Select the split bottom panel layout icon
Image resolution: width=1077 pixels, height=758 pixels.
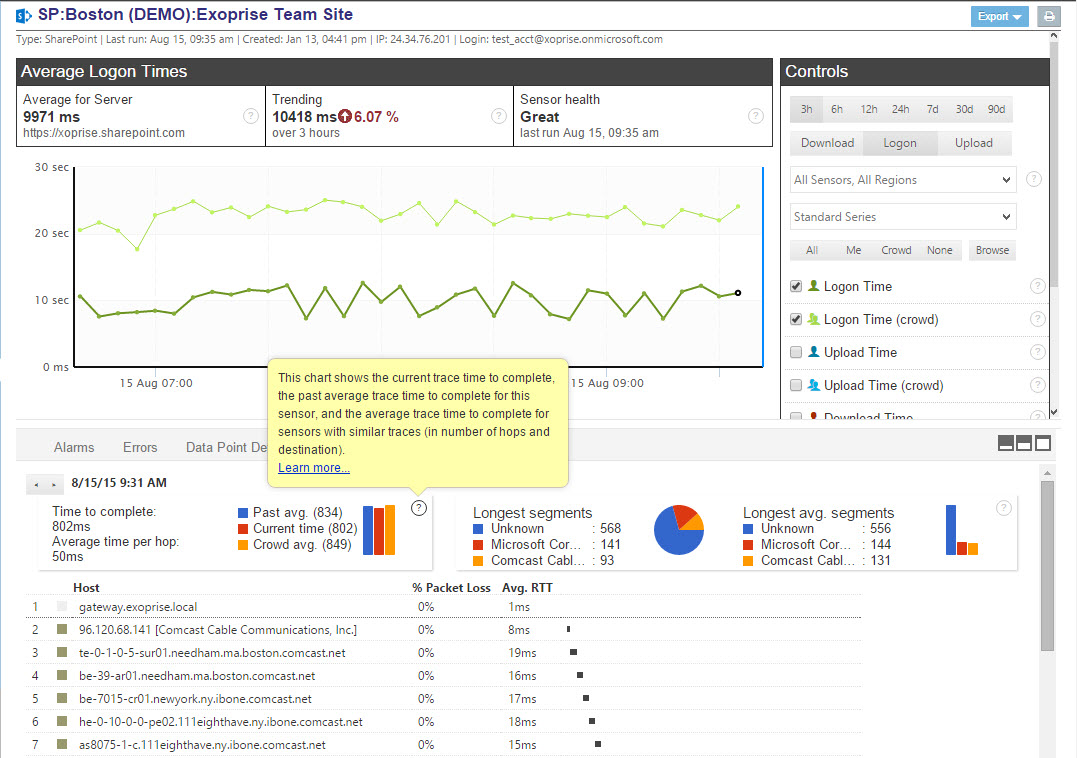point(1006,444)
